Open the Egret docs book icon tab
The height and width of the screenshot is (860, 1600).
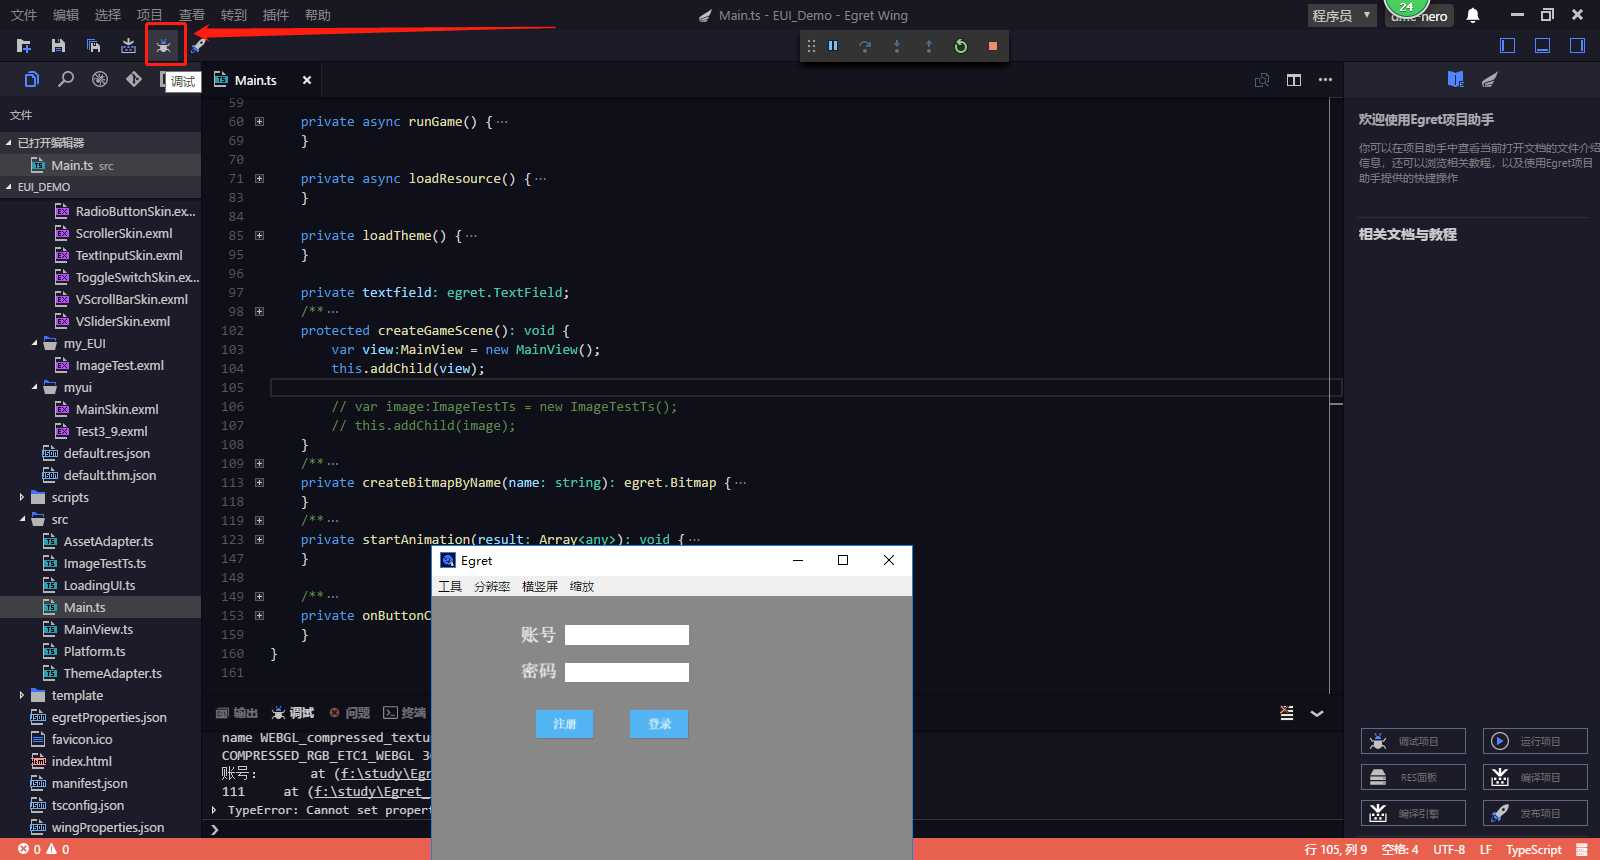click(1456, 79)
